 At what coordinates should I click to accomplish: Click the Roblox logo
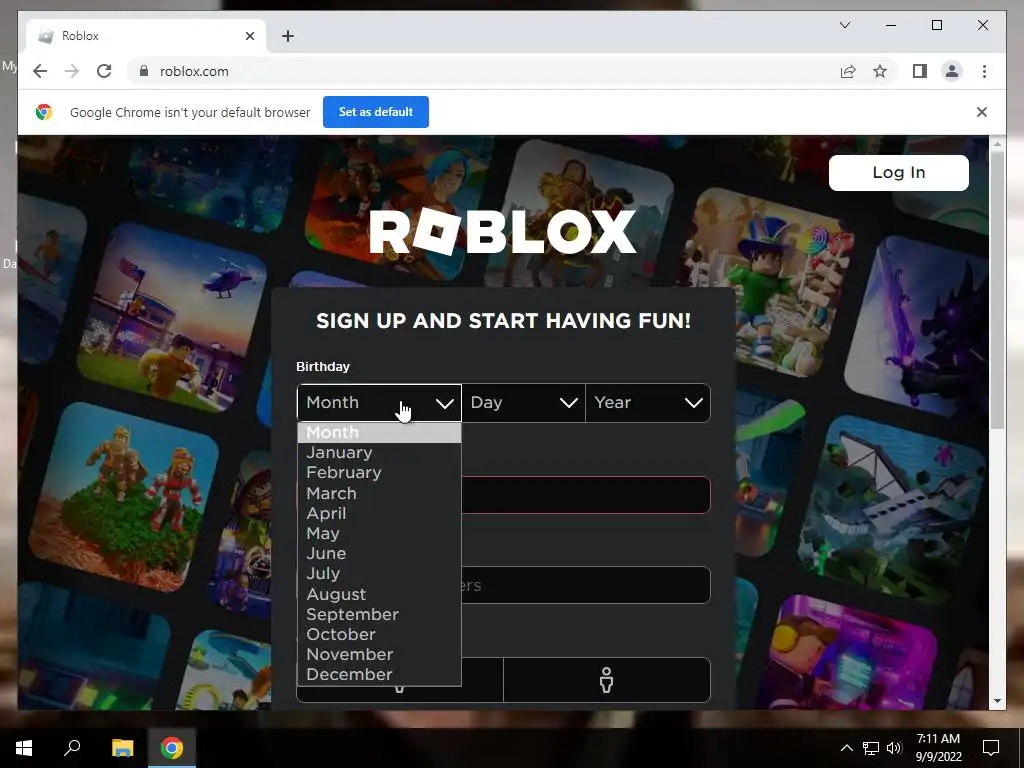(x=502, y=232)
